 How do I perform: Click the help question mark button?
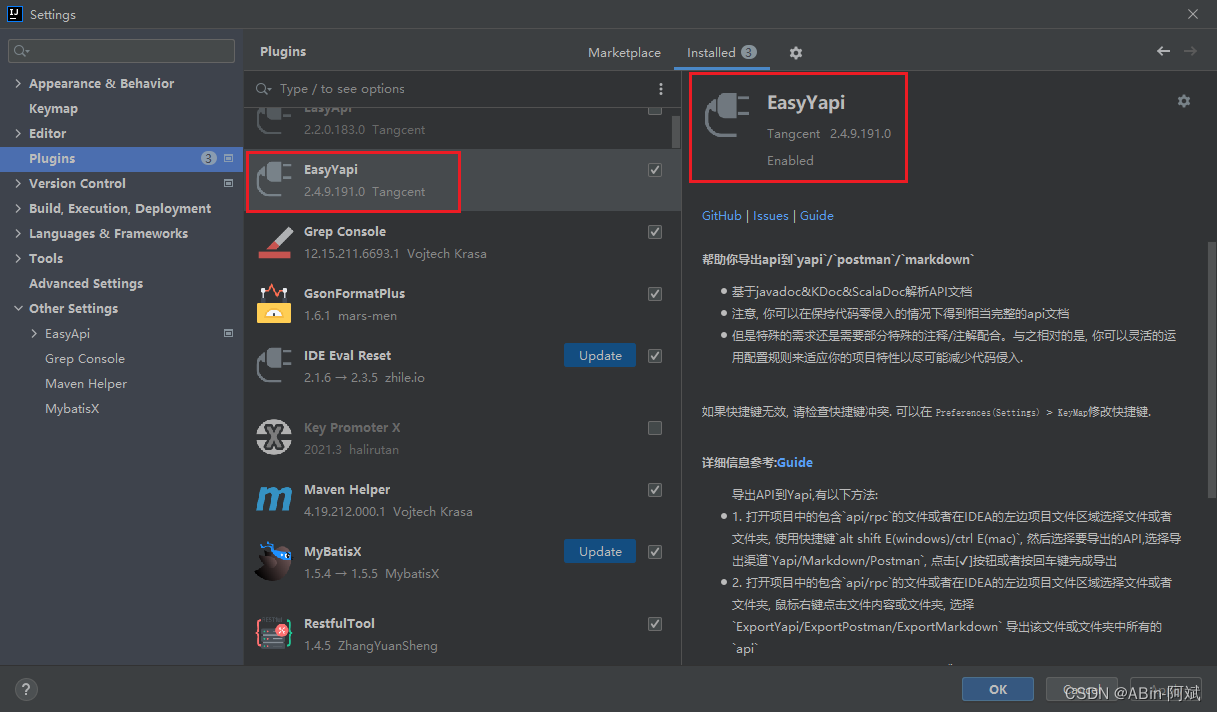pyautogui.click(x=27, y=689)
